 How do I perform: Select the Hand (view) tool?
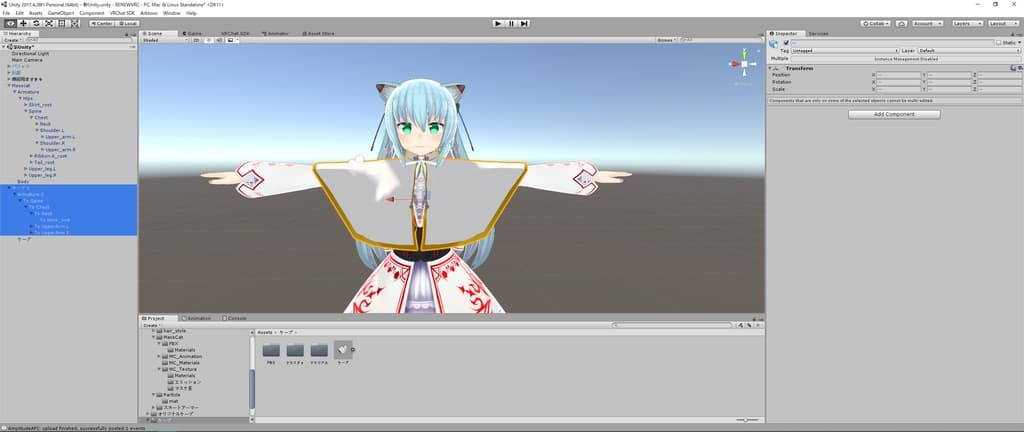10,23
